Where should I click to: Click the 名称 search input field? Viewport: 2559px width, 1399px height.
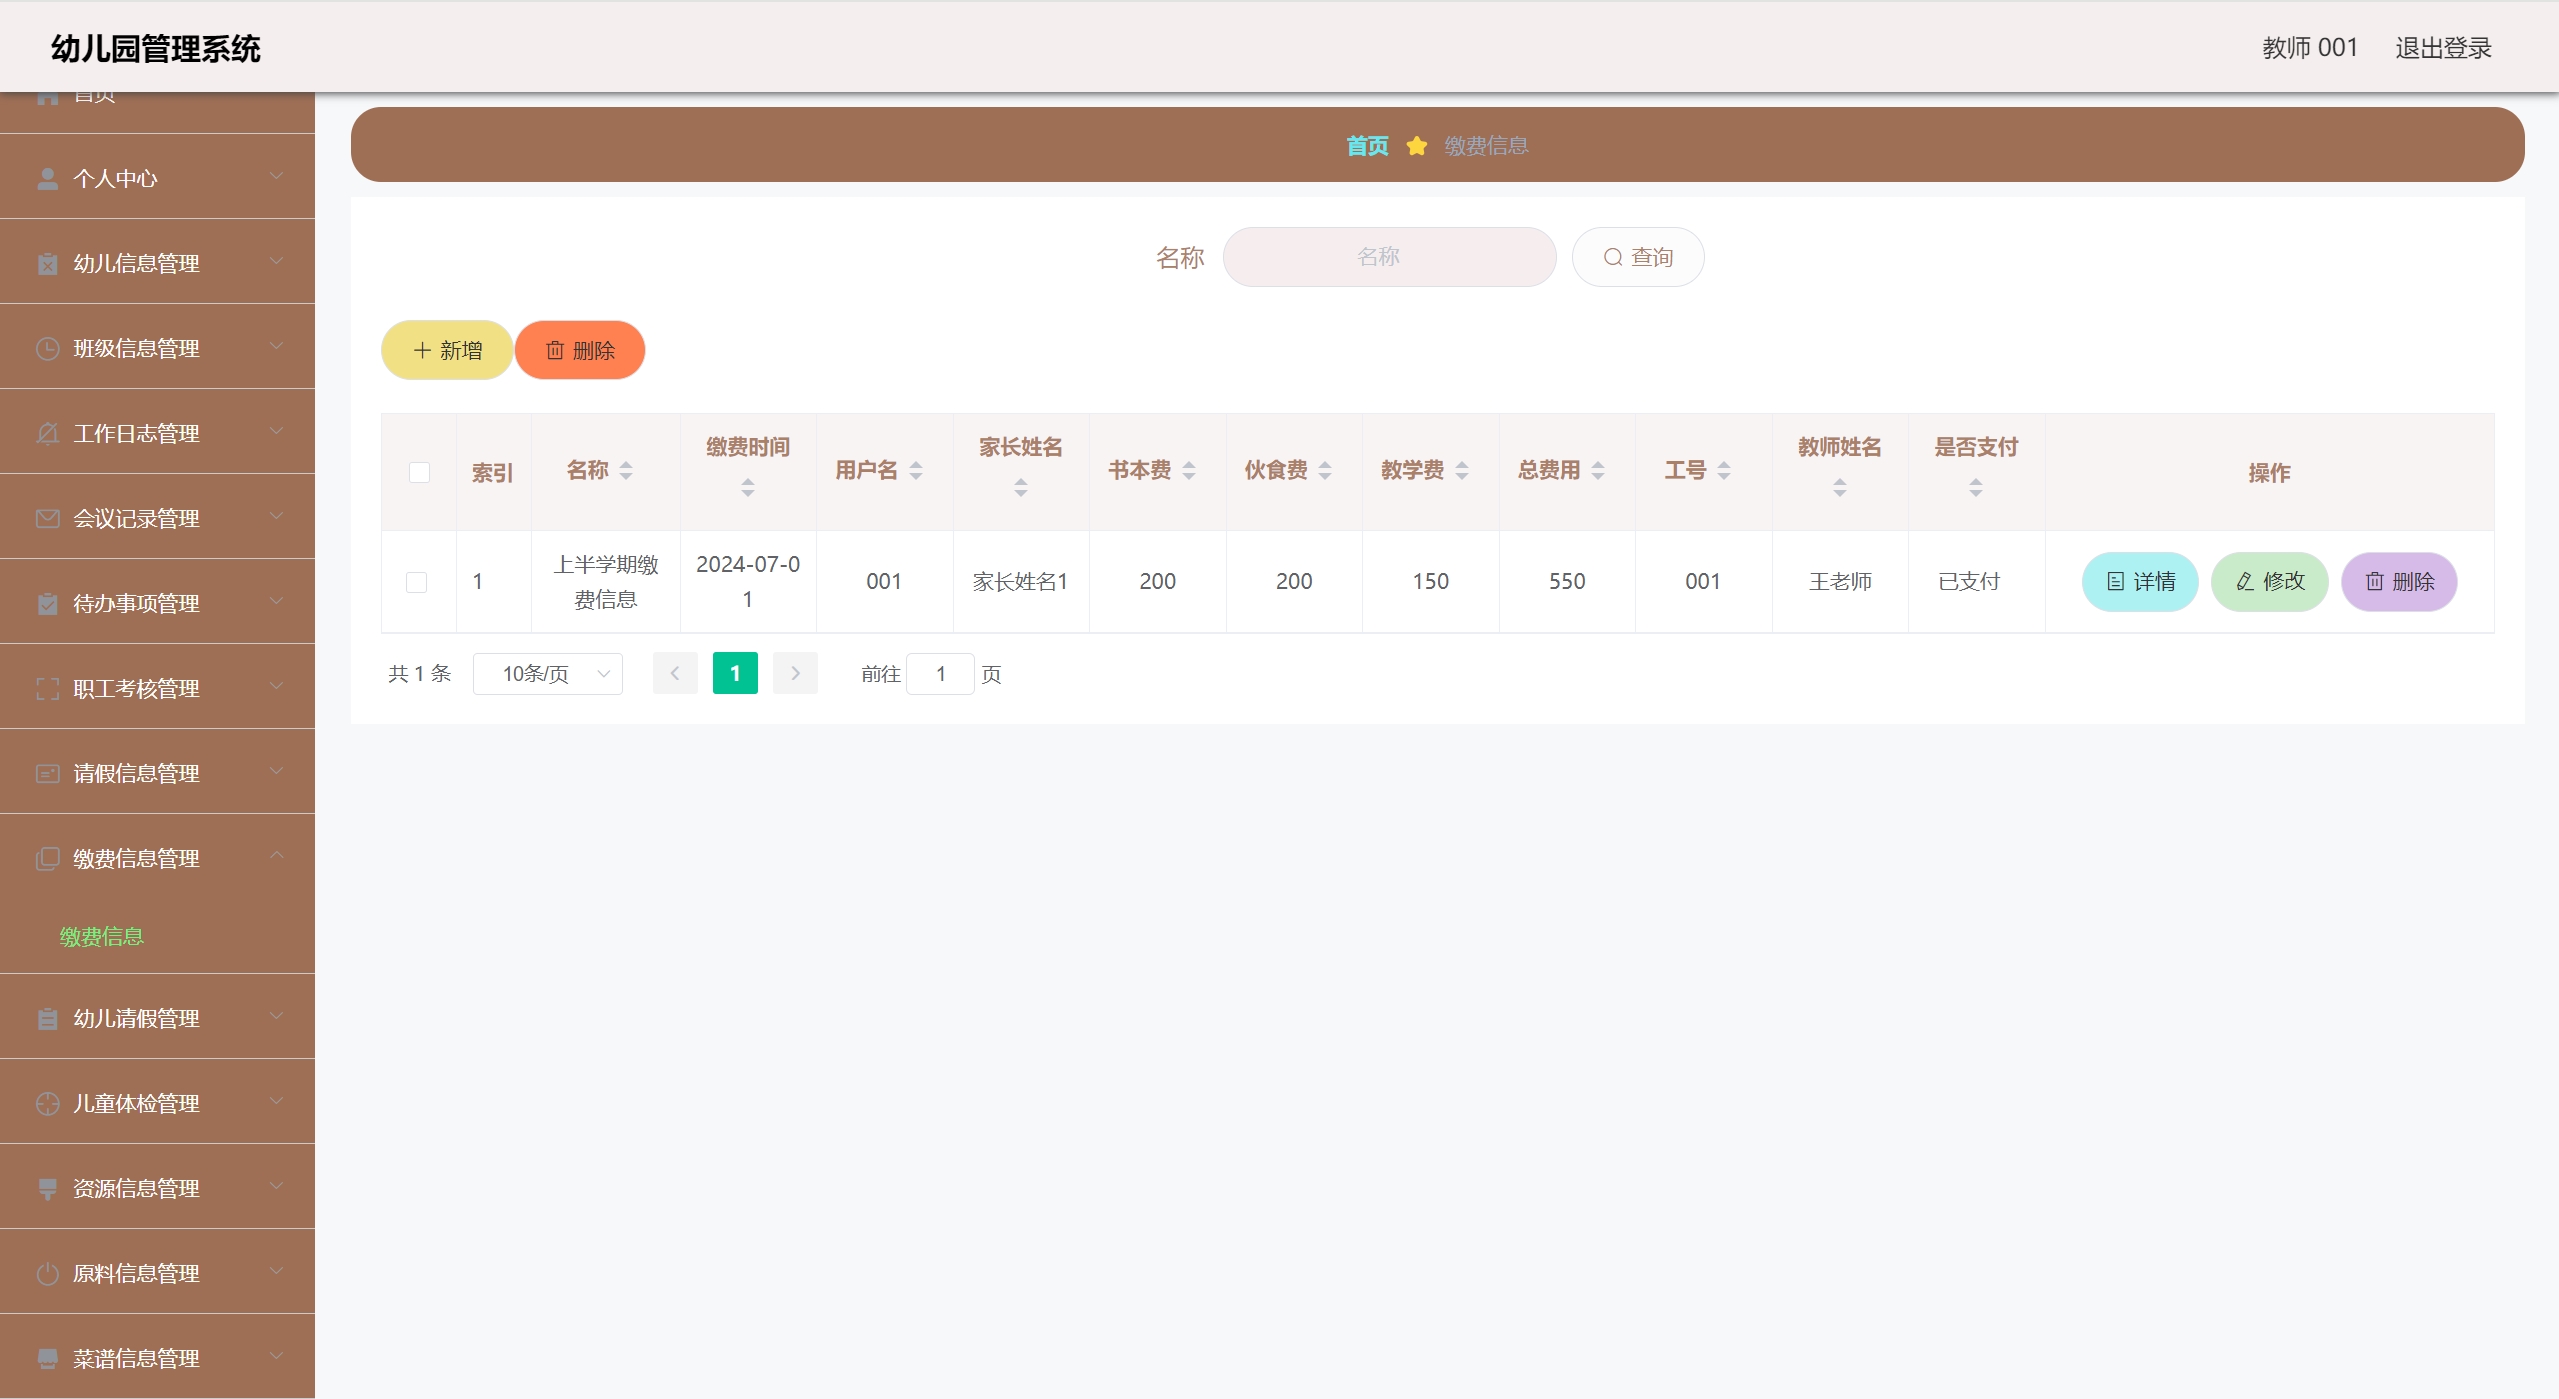[1388, 257]
